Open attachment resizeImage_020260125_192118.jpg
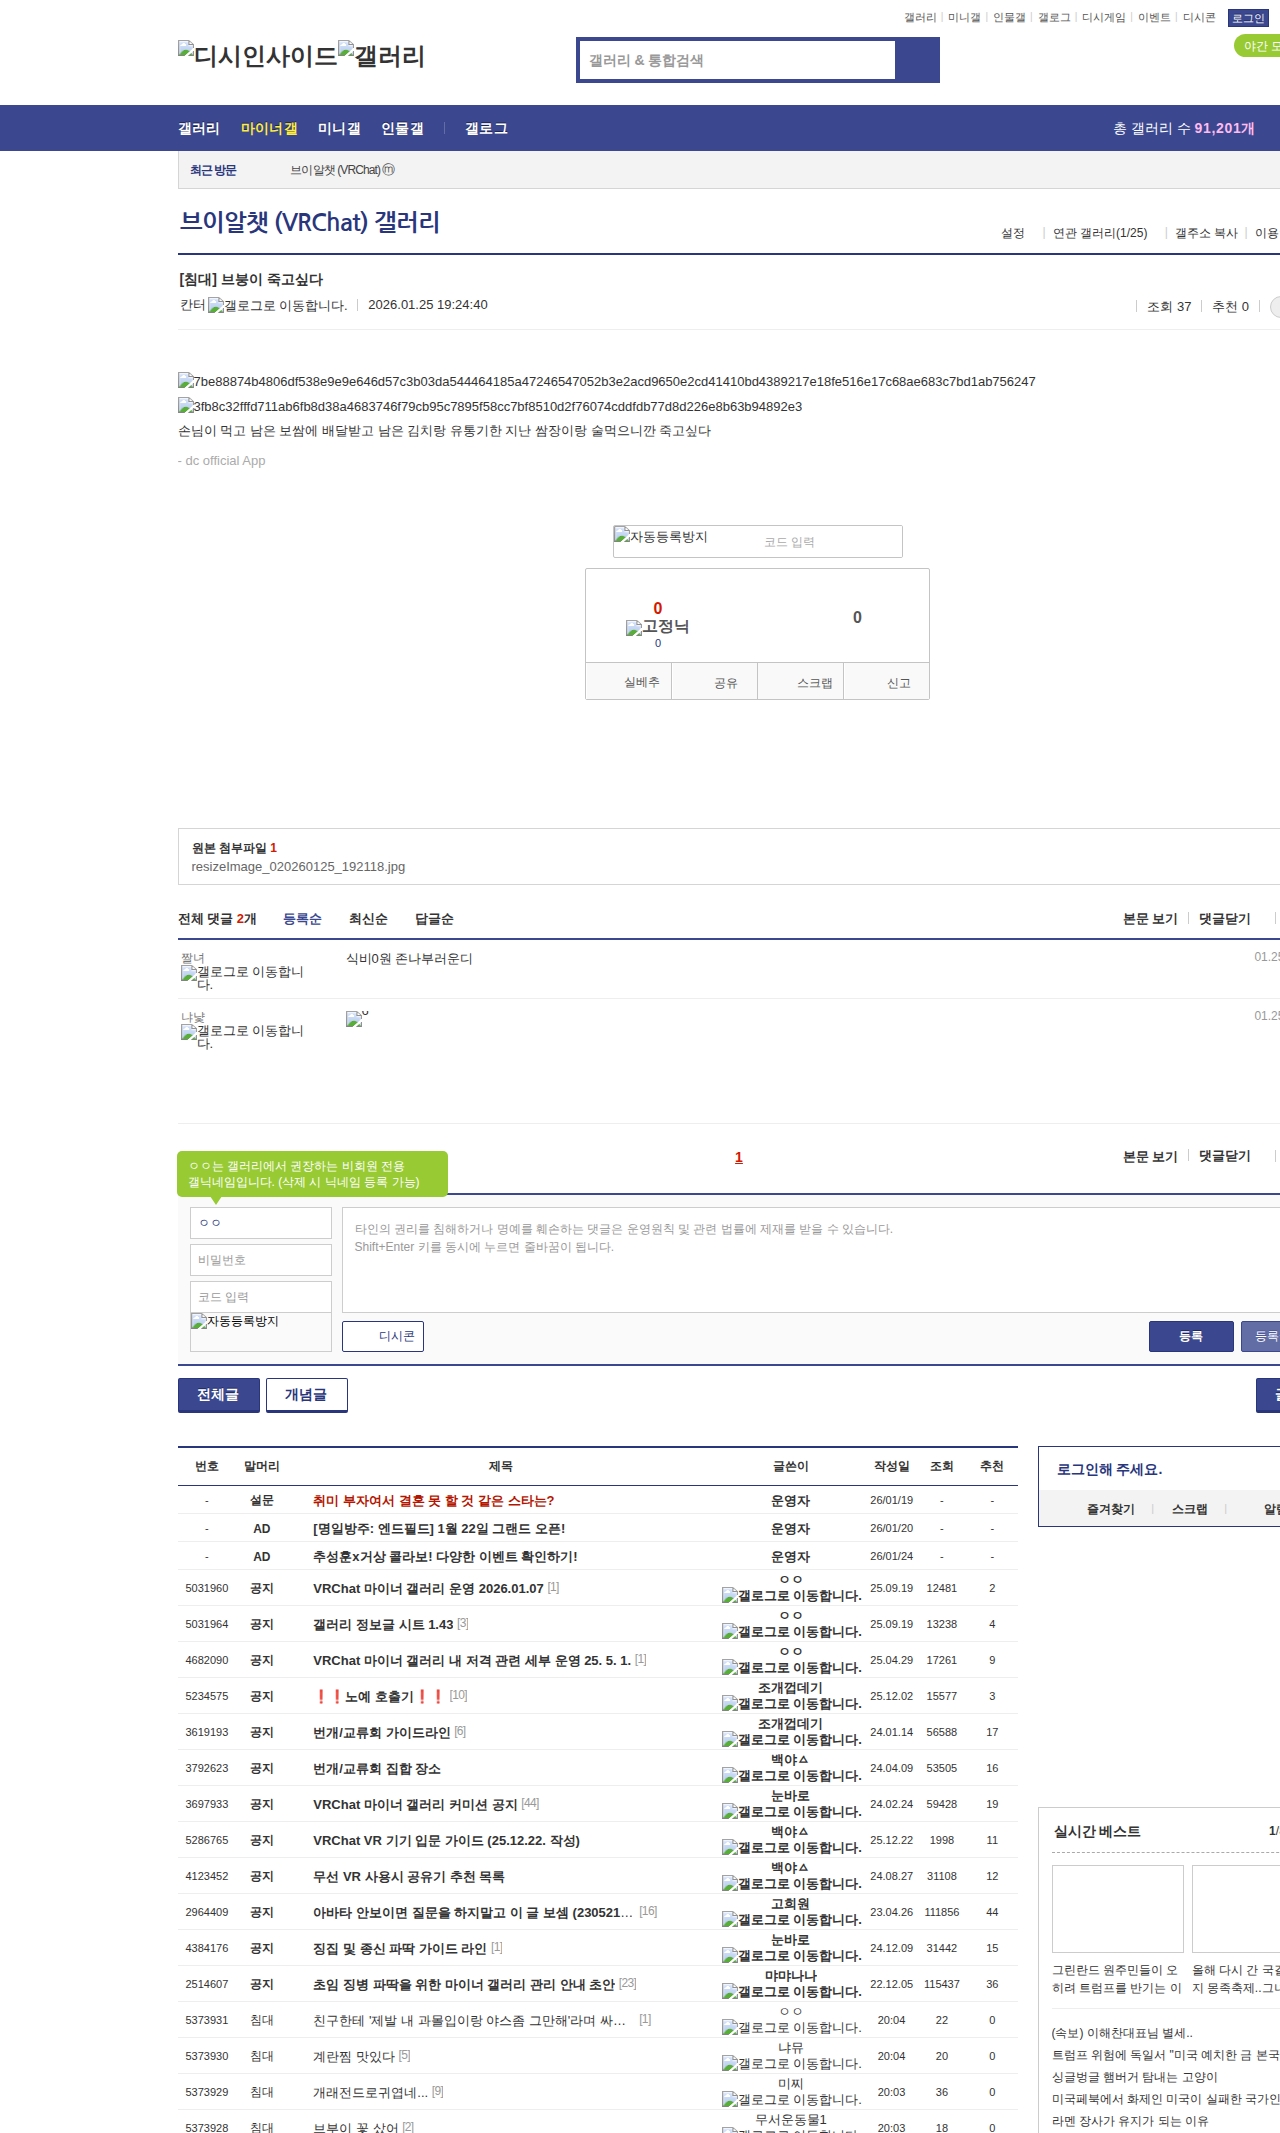Viewport: 1280px width, 2133px height. [x=298, y=867]
